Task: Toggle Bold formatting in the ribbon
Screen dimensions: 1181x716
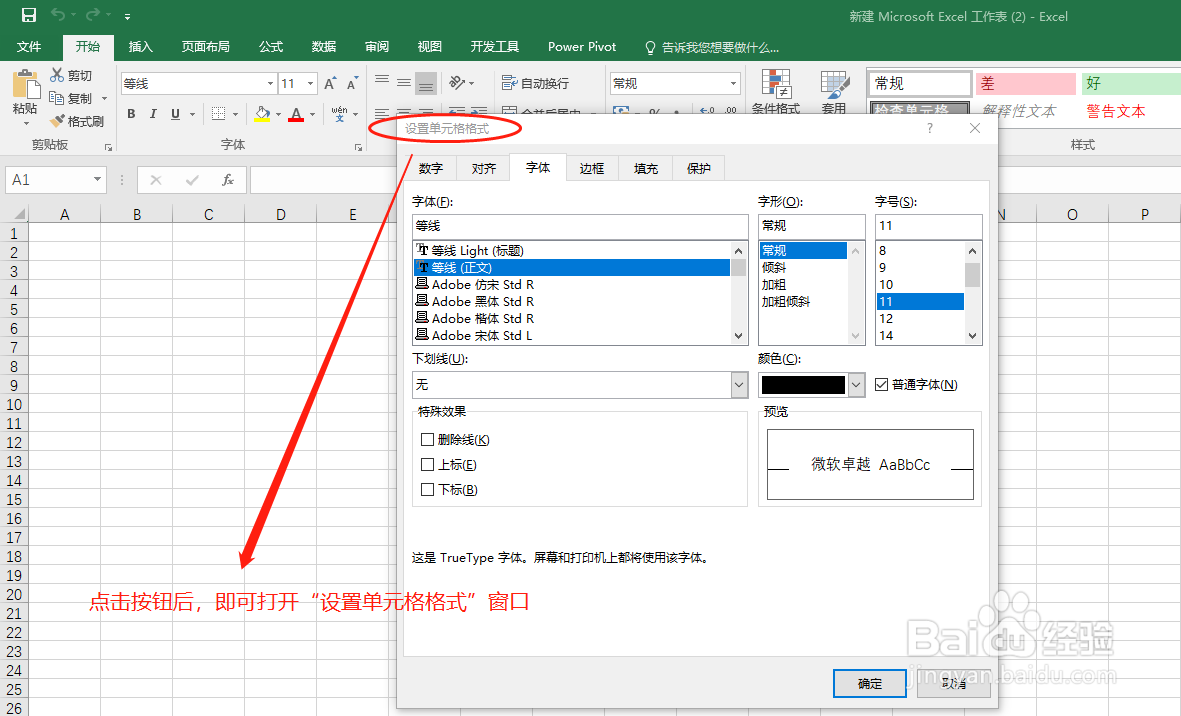Action: point(132,114)
